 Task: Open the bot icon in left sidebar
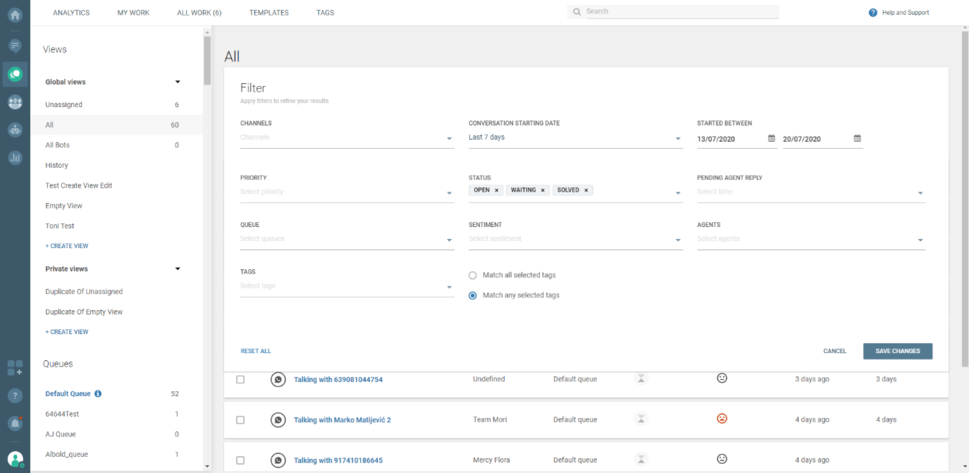pyautogui.click(x=15, y=129)
